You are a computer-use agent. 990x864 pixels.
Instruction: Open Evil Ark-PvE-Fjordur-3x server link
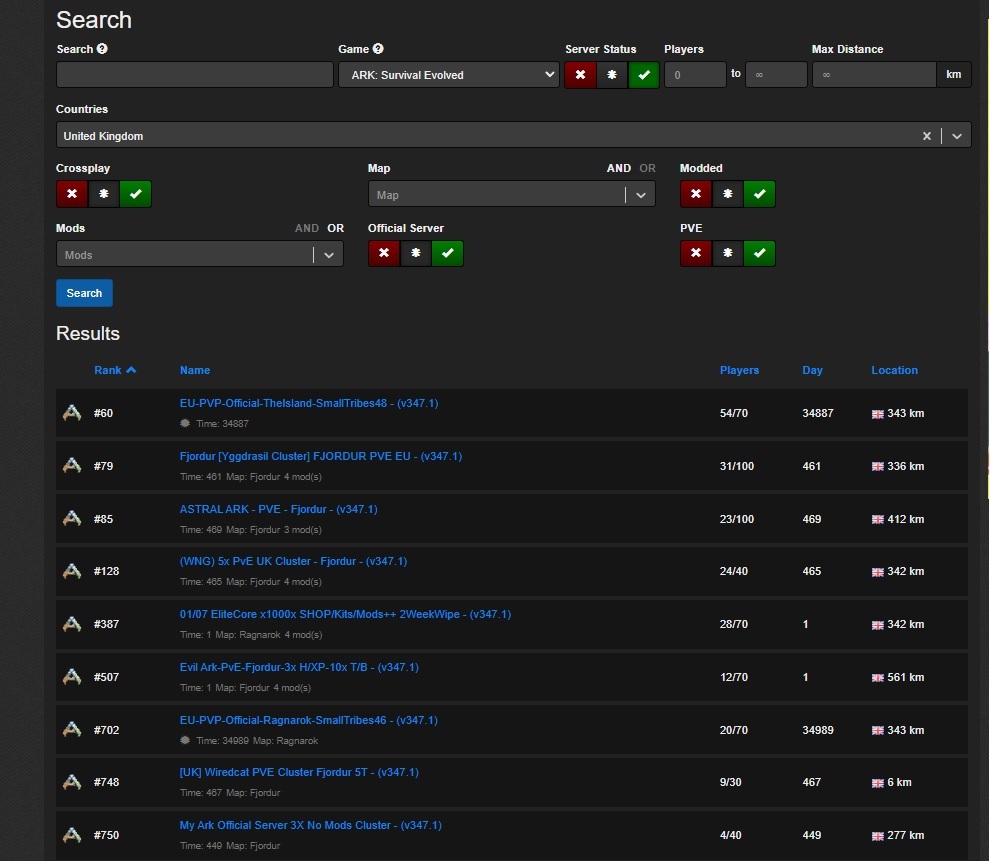[299, 668]
